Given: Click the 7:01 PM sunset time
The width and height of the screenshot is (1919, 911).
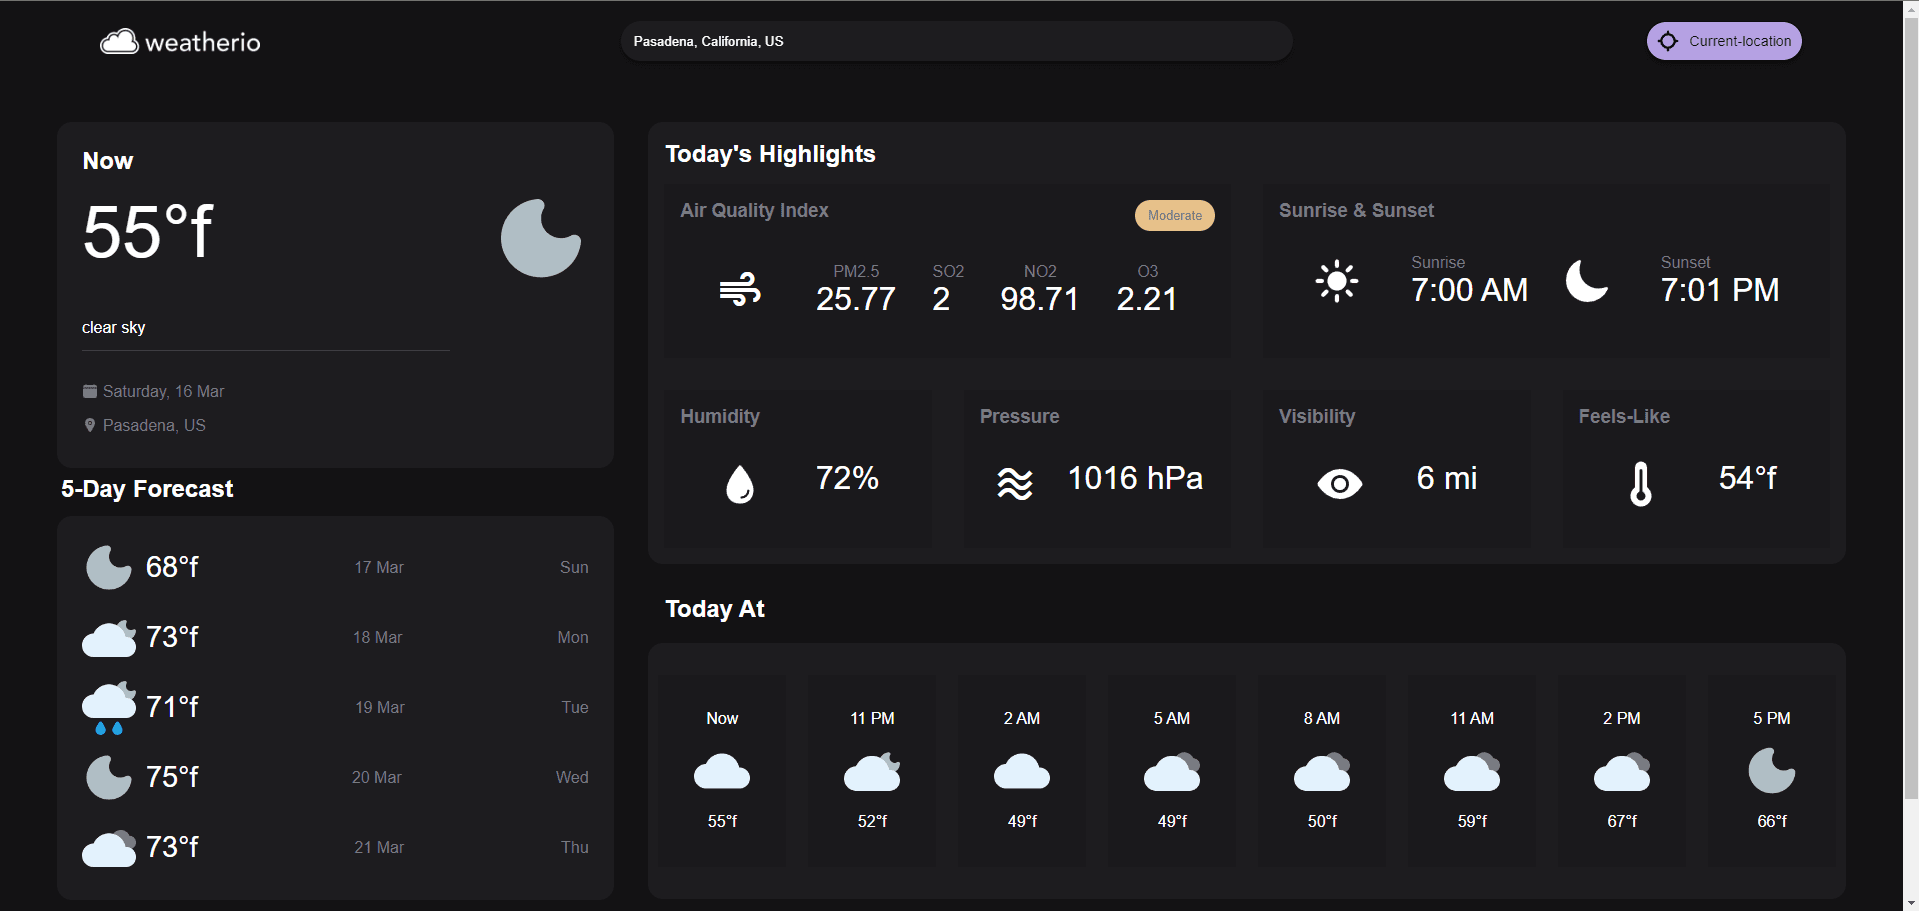Looking at the screenshot, I should [x=1720, y=290].
